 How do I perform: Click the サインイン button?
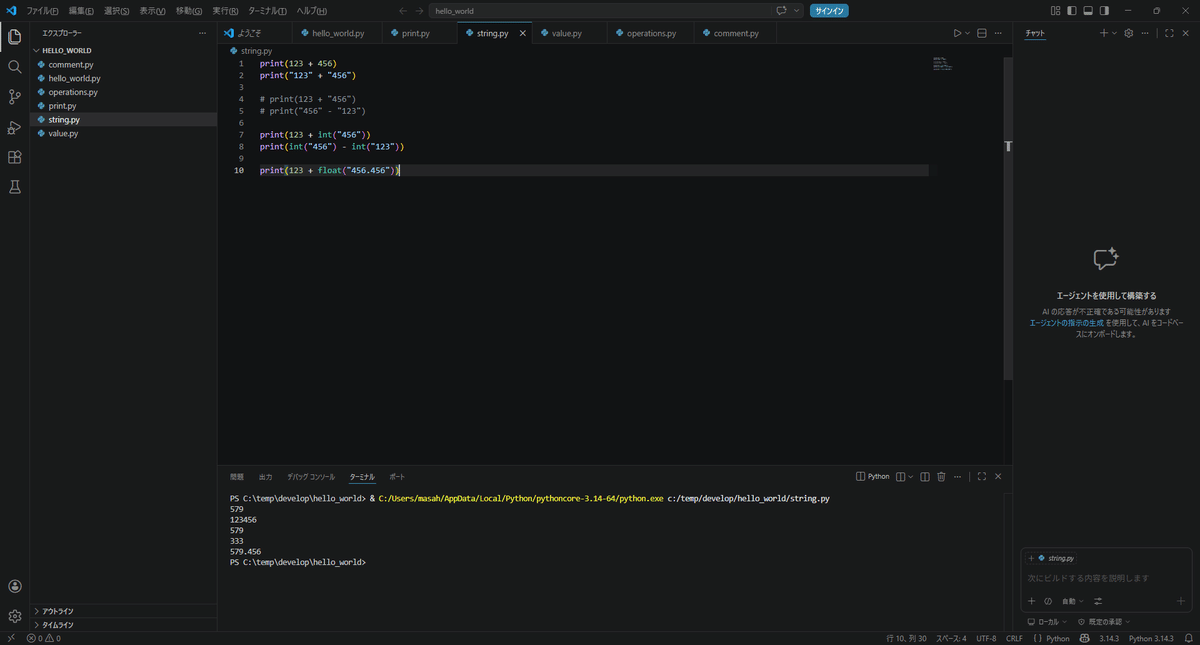(x=829, y=11)
